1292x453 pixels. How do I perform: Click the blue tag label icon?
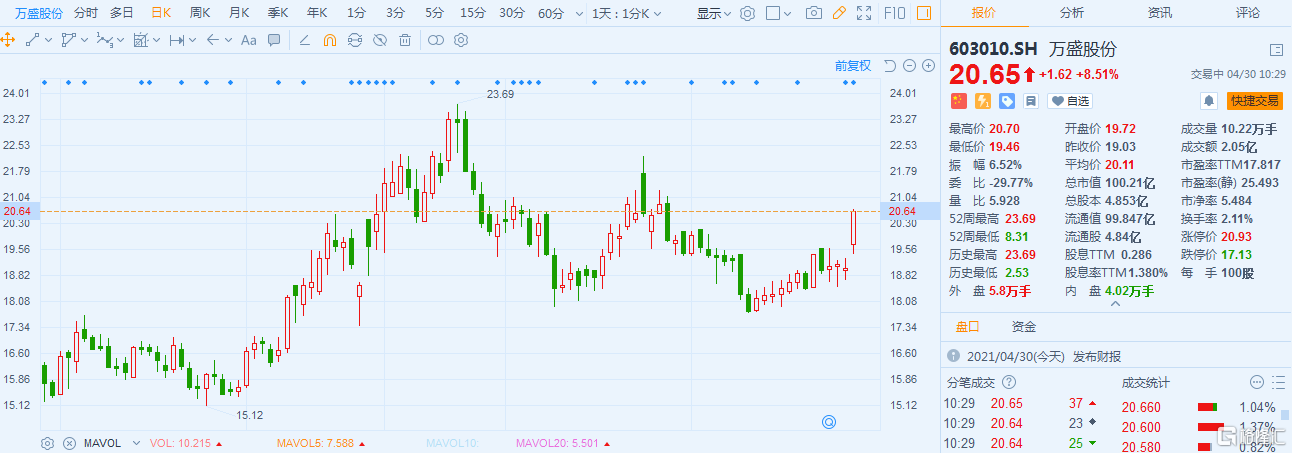coord(1006,100)
